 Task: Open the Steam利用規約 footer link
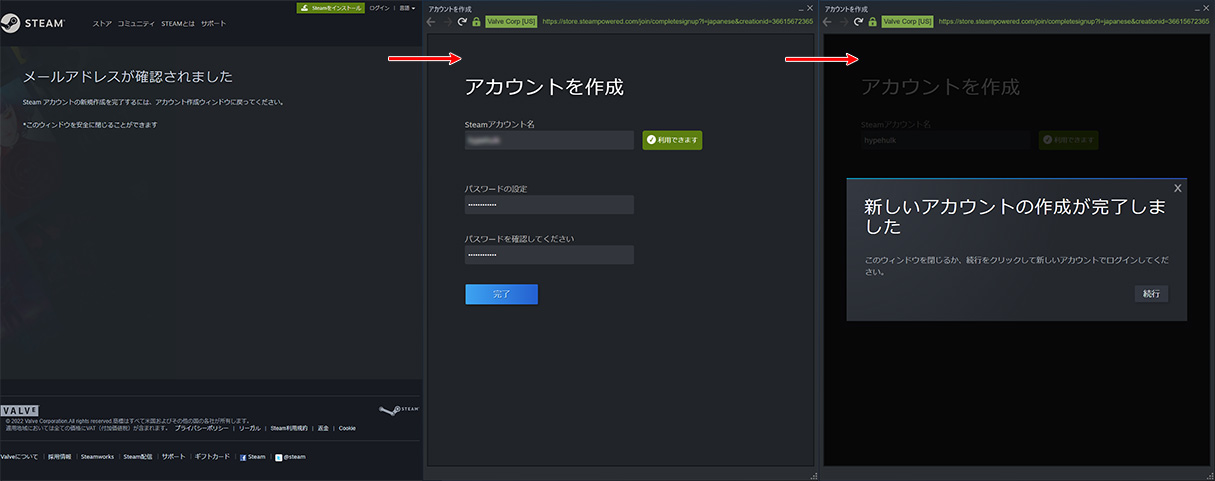pos(290,428)
